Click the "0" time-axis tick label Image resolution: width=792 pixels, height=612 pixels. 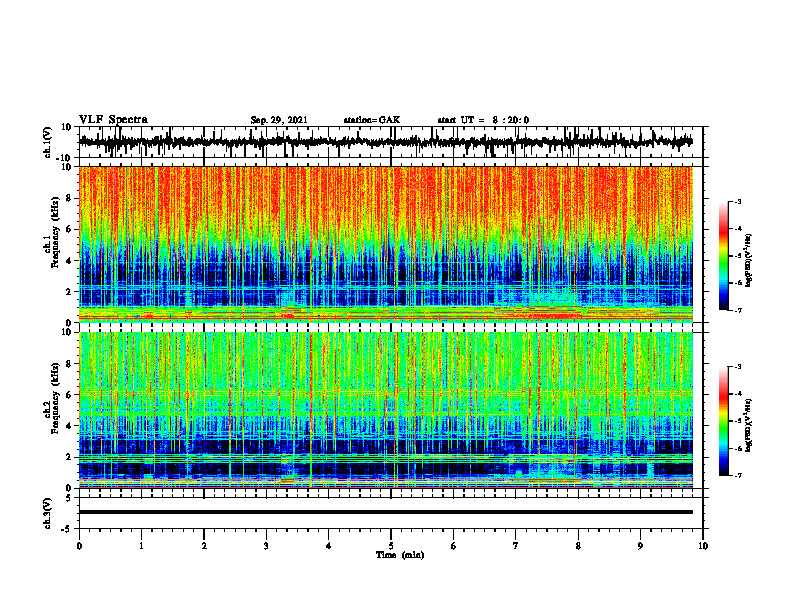click(79, 546)
